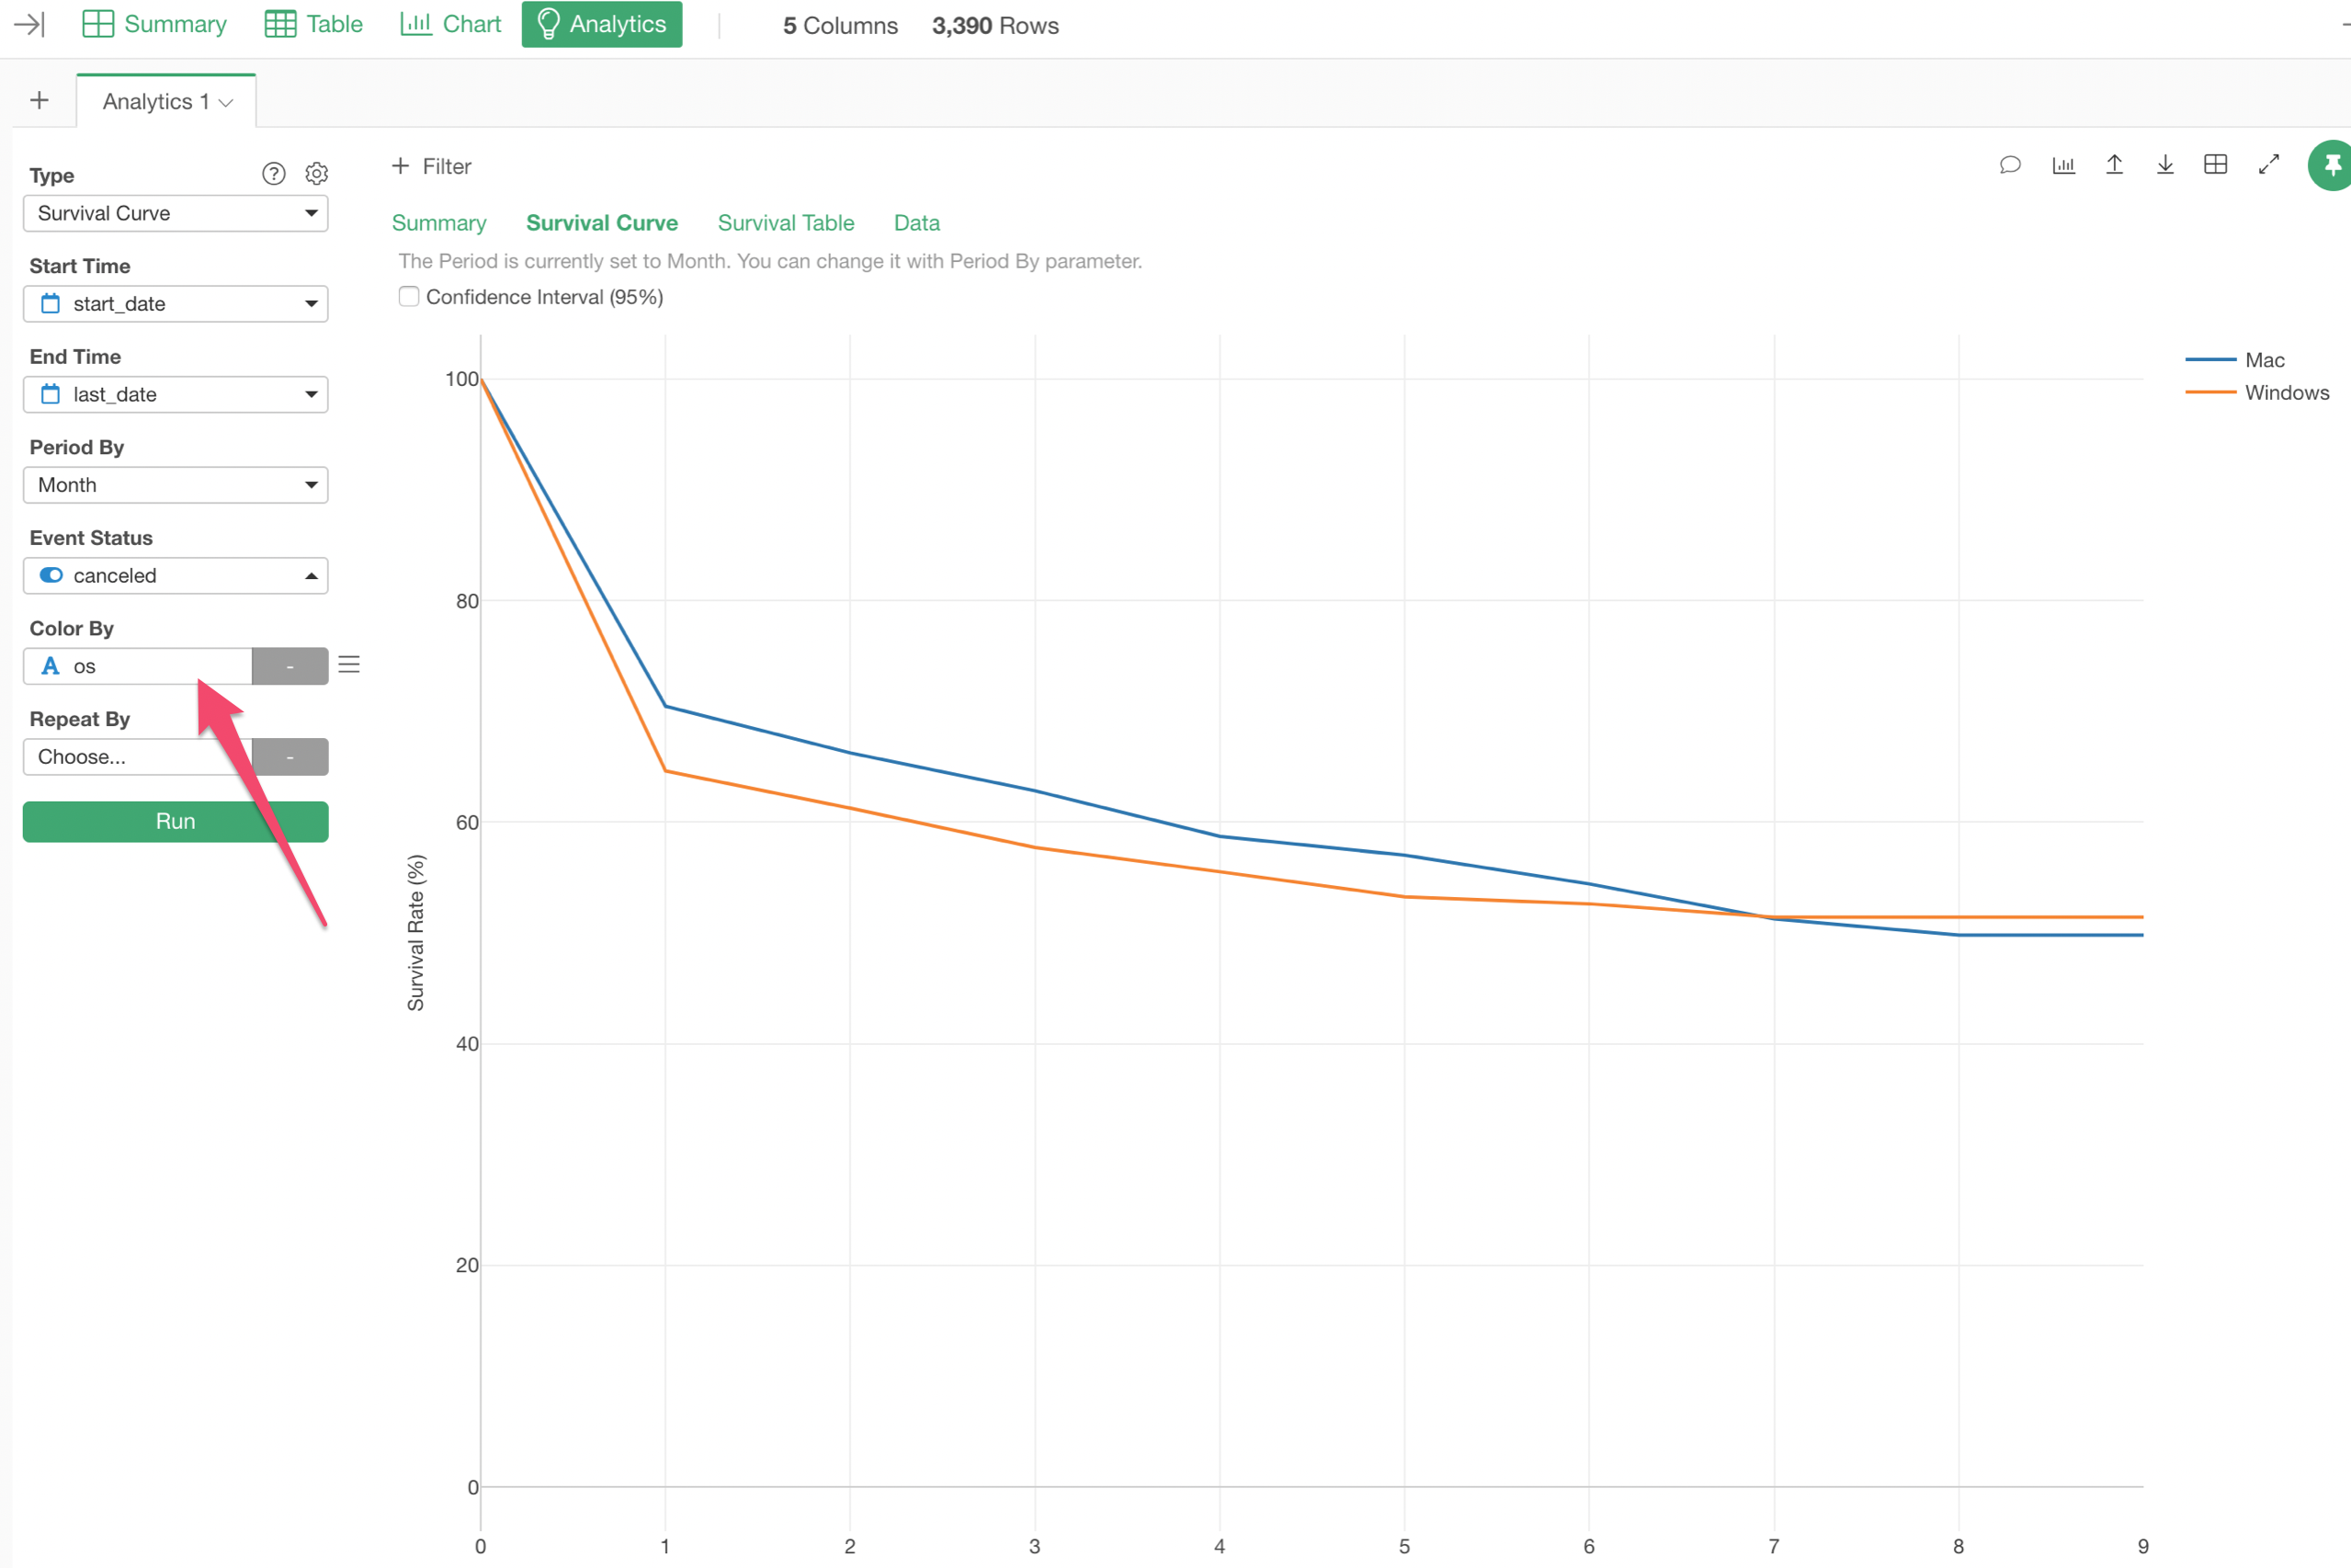The width and height of the screenshot is (2351, 1568).
Task: Switch to the Survival Table tab
Action: (x=785, y=223)
